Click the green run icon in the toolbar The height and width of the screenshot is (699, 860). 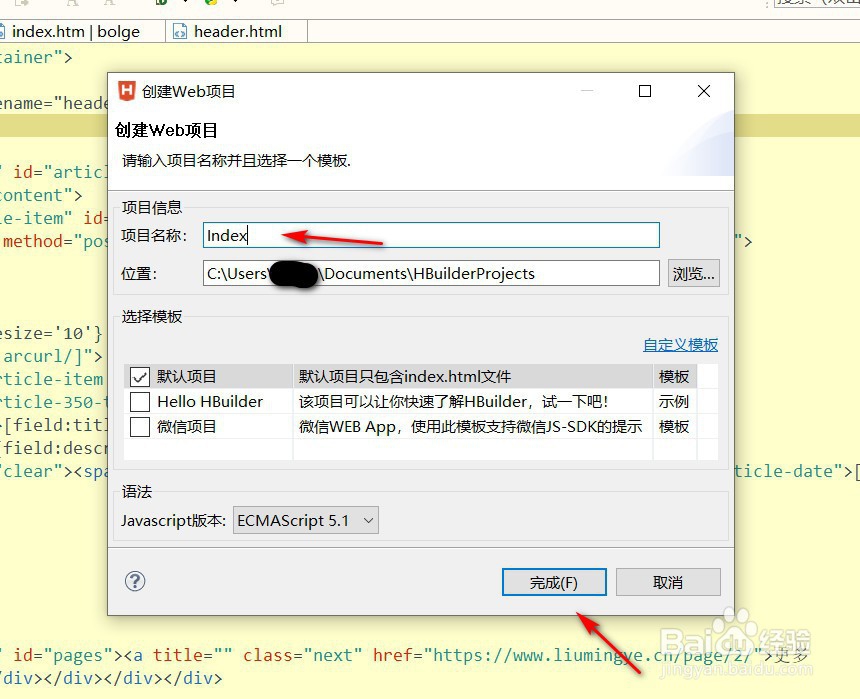coord(162,4)
